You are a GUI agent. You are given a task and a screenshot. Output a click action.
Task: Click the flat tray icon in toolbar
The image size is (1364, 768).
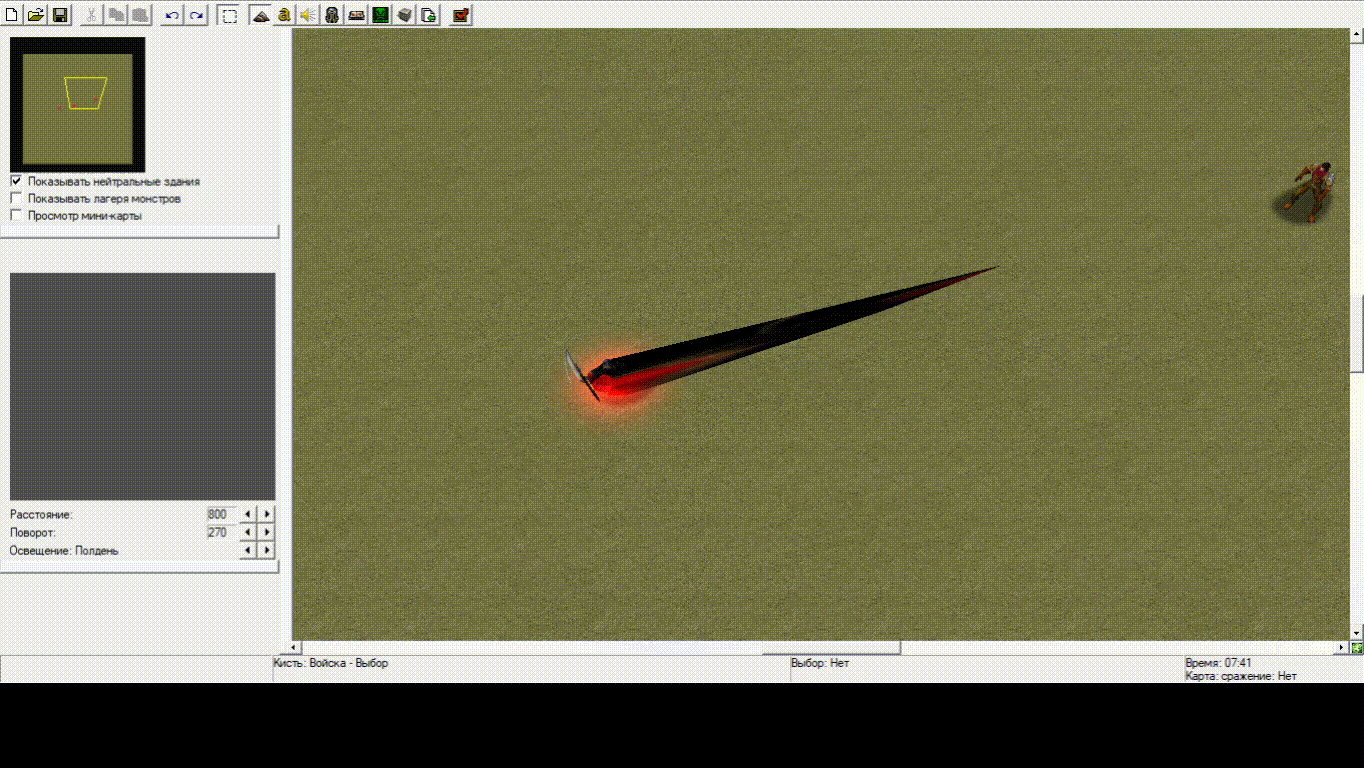click(x=356, y=15)
